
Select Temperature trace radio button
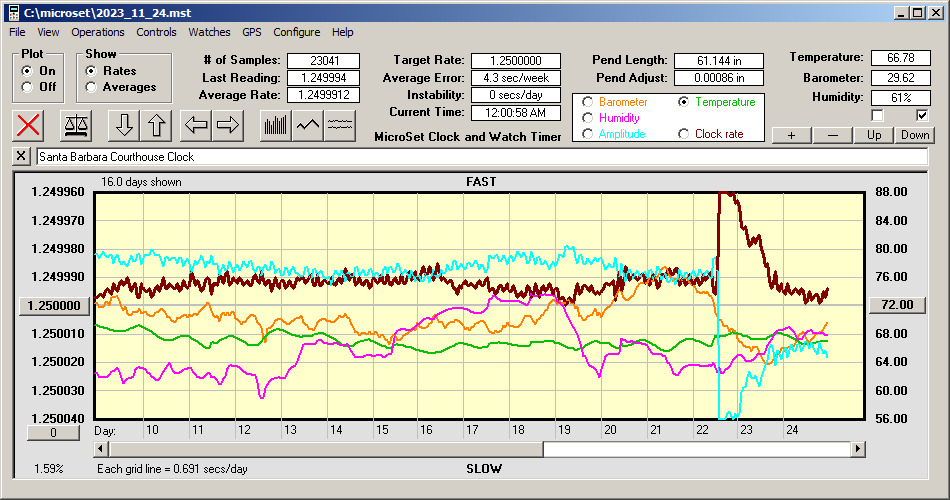(683, 102)
